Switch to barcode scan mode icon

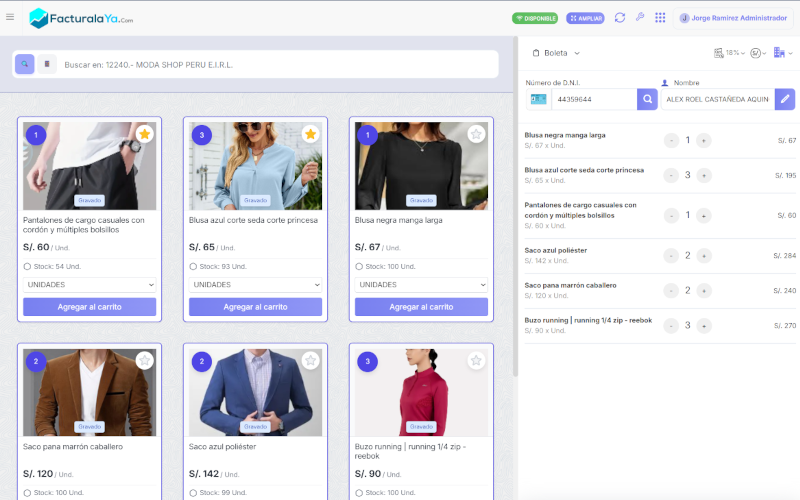[47, 64]
